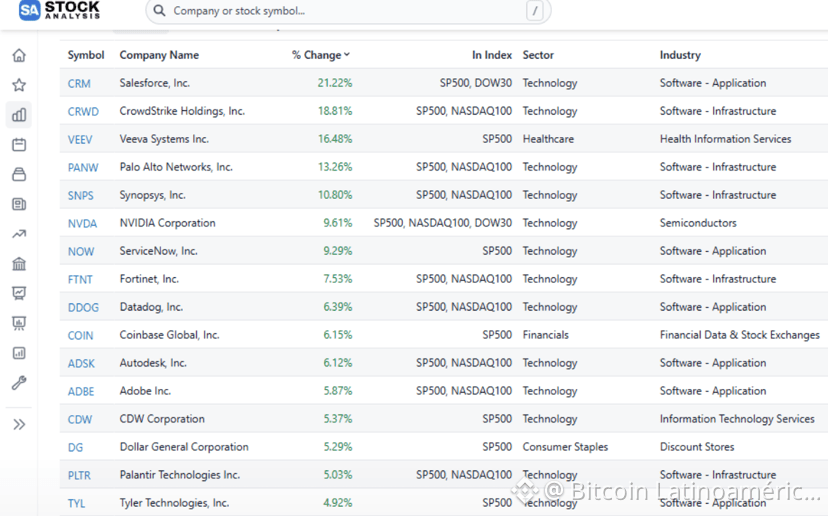828x516 pixels.
Task: Select the Health Information Services industry cell
Action: 726,139
